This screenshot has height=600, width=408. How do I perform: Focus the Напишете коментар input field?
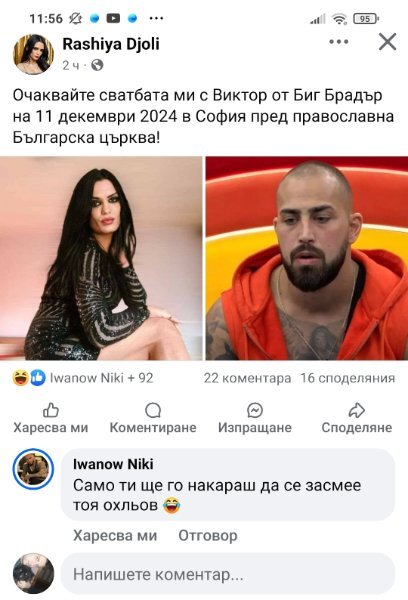coord(228,574)
